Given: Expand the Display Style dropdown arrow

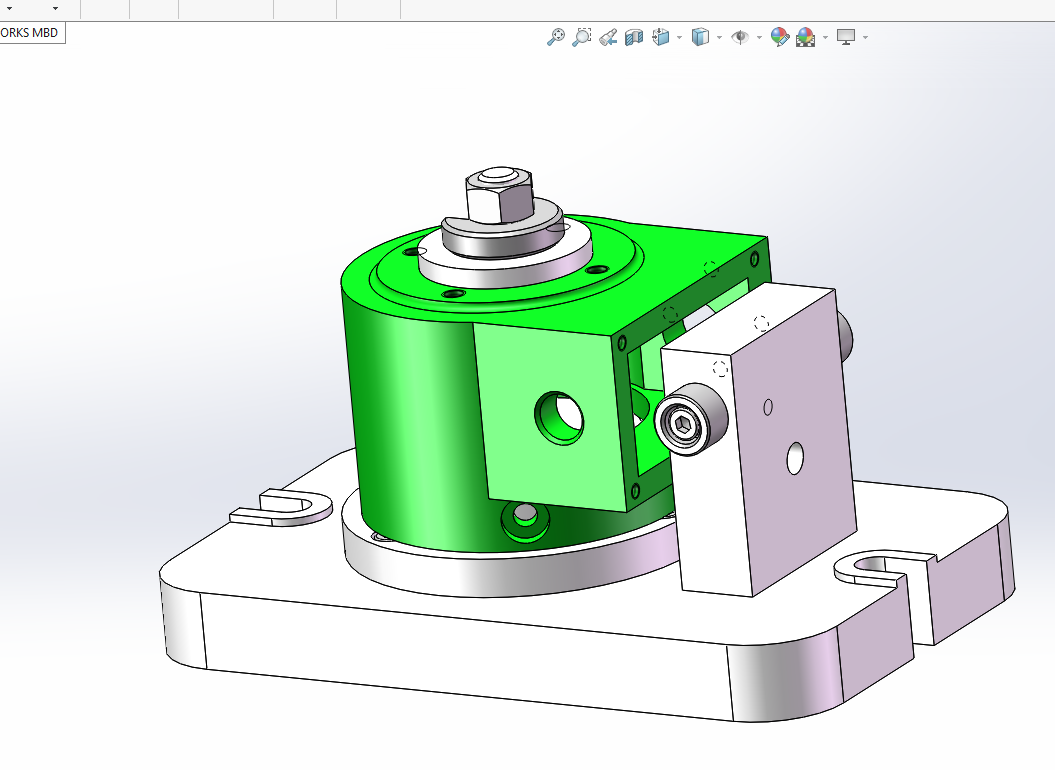Looking at the screenshot, I should click(719, 38).
